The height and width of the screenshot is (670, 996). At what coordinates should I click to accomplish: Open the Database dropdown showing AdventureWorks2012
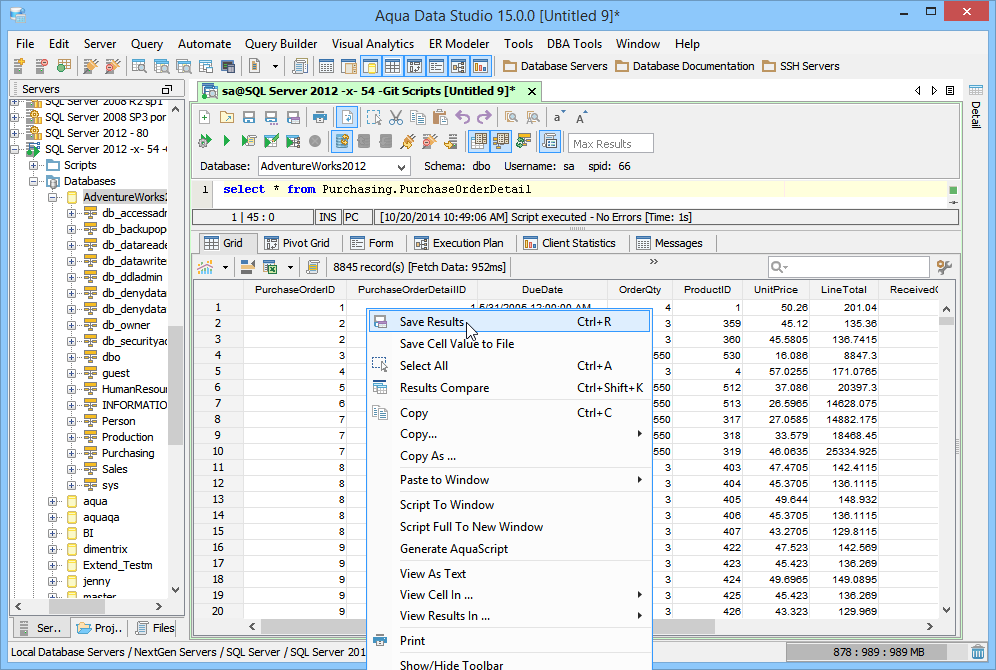coord(334,166)
